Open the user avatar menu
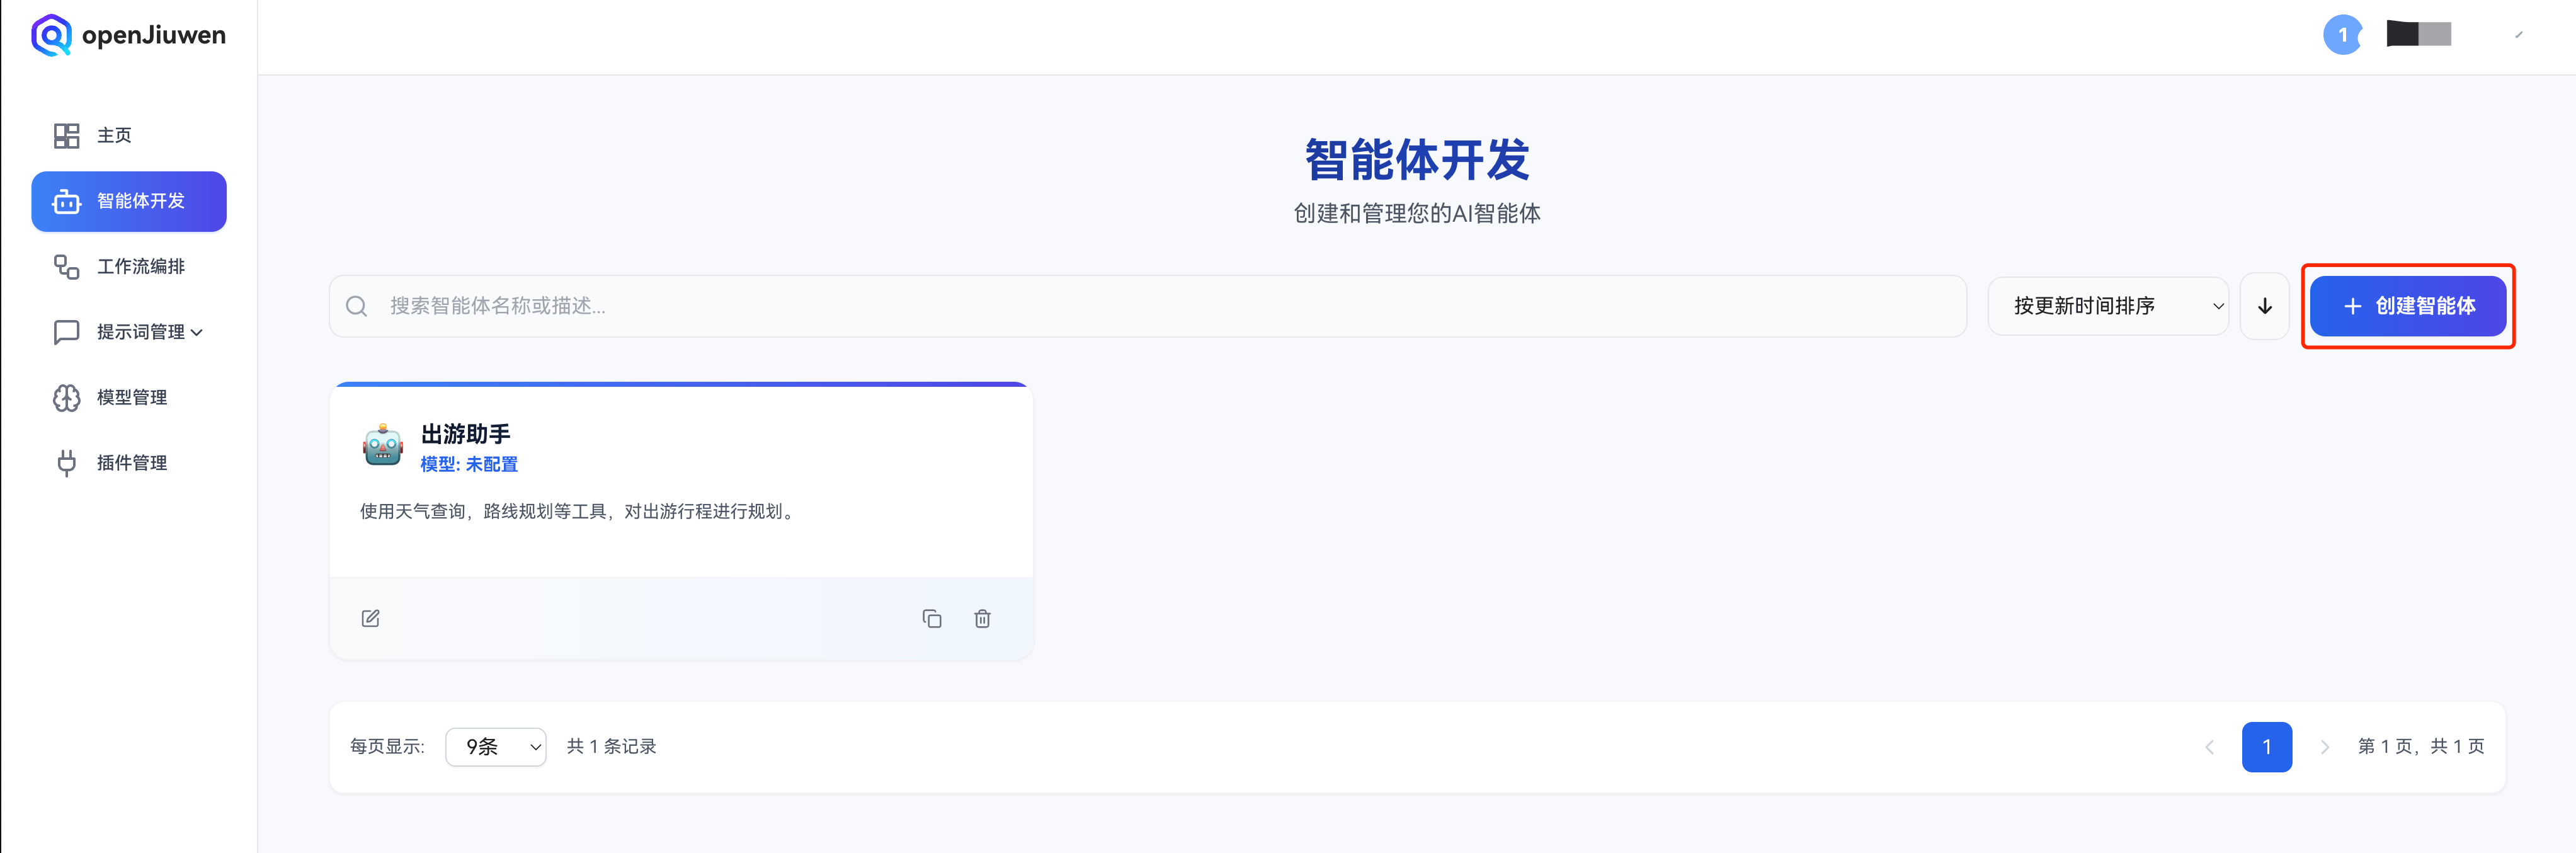 point(2419,33)
